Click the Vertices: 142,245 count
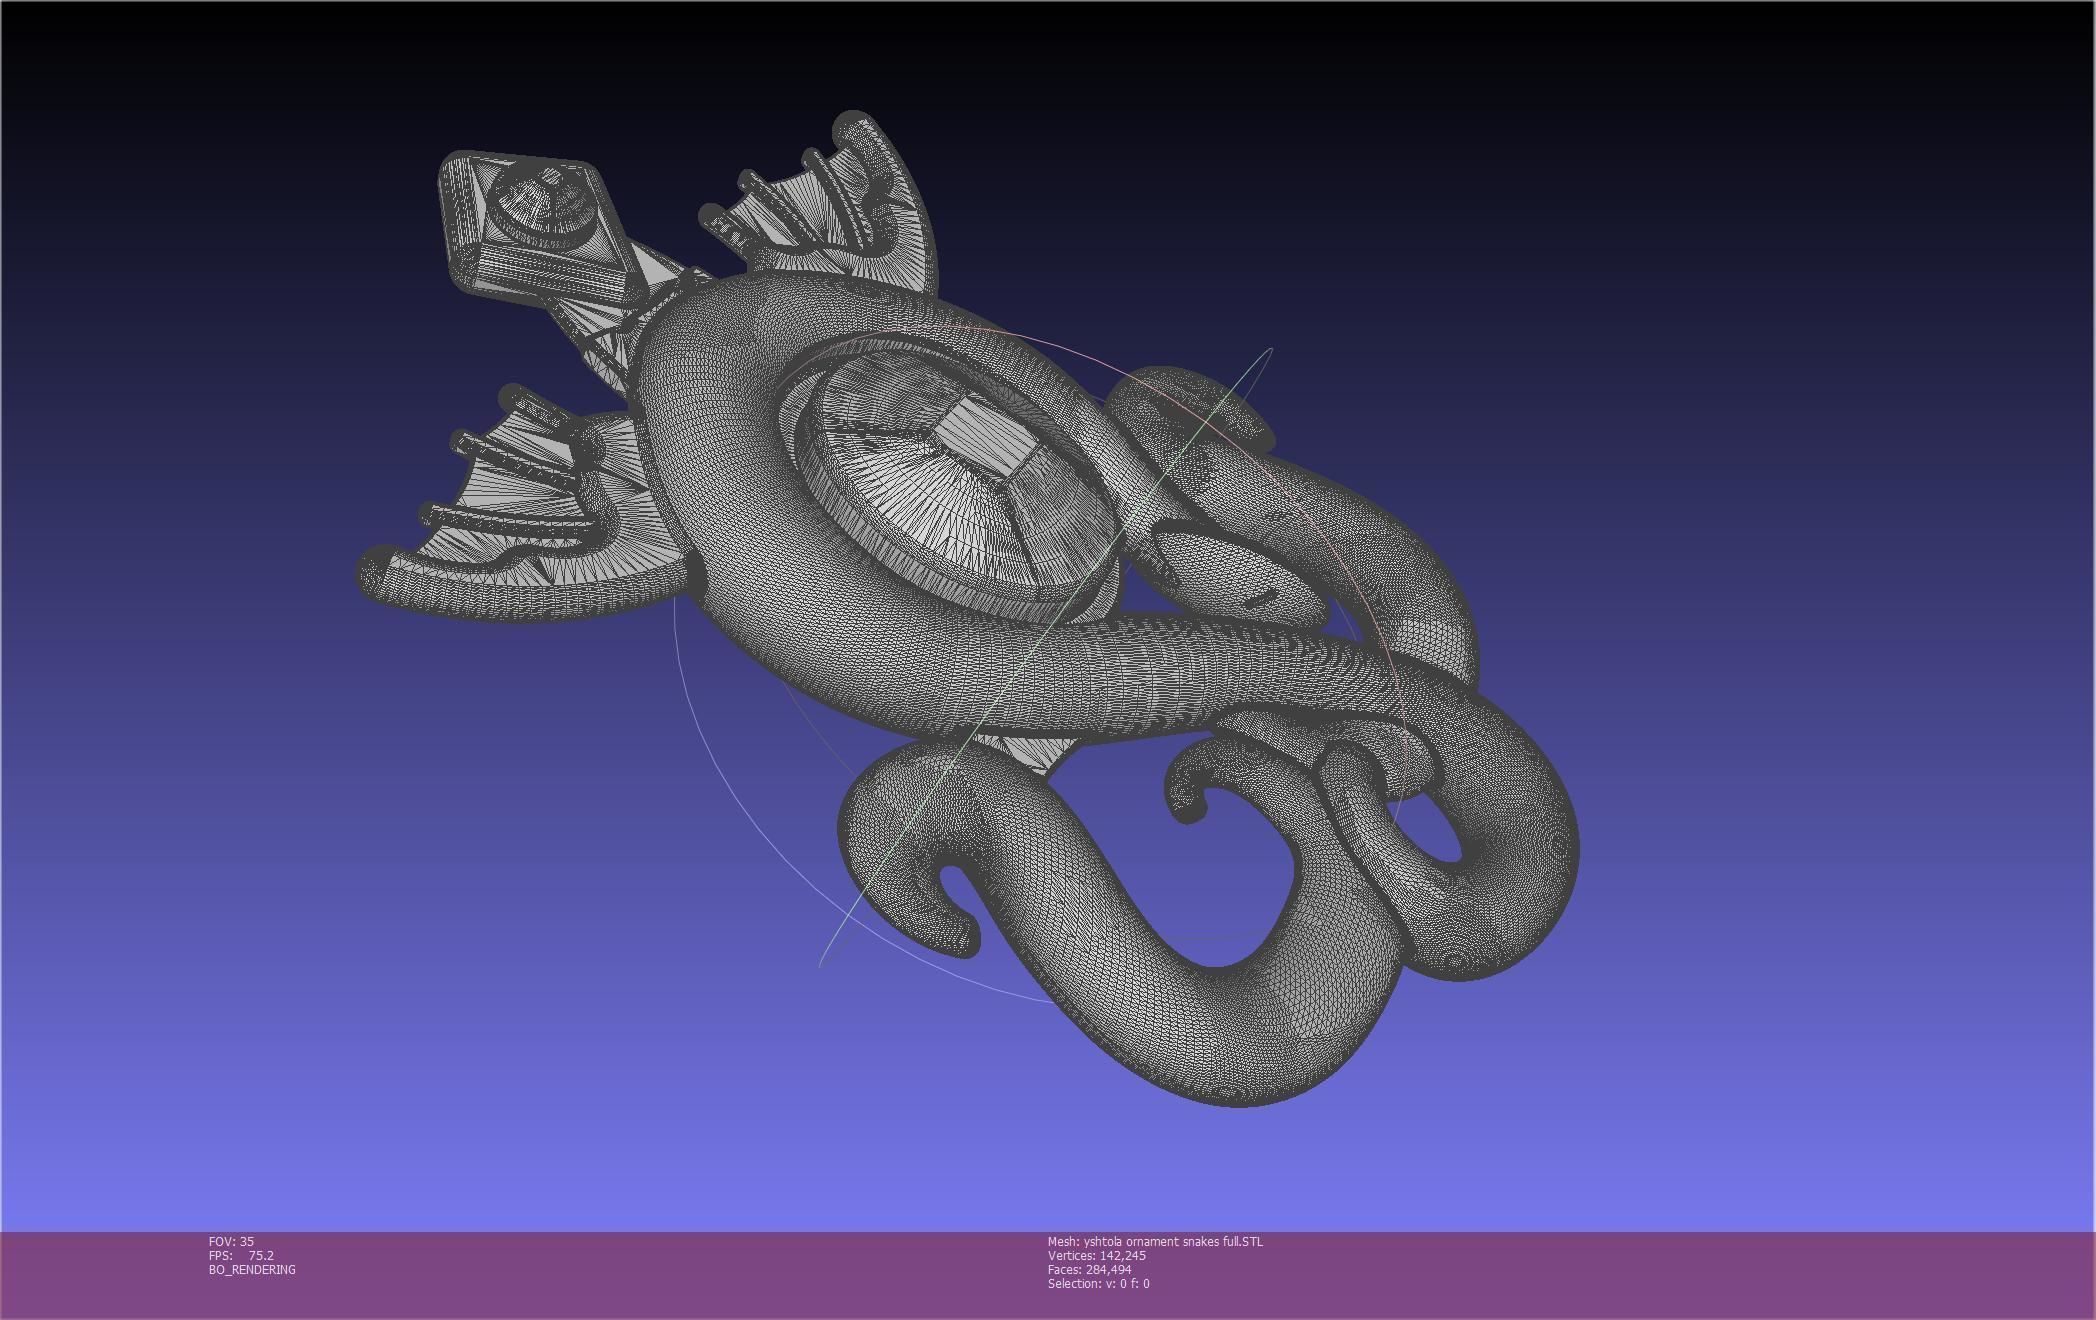This screenshot has width=2096, height=1320. coord(1097,1255)
